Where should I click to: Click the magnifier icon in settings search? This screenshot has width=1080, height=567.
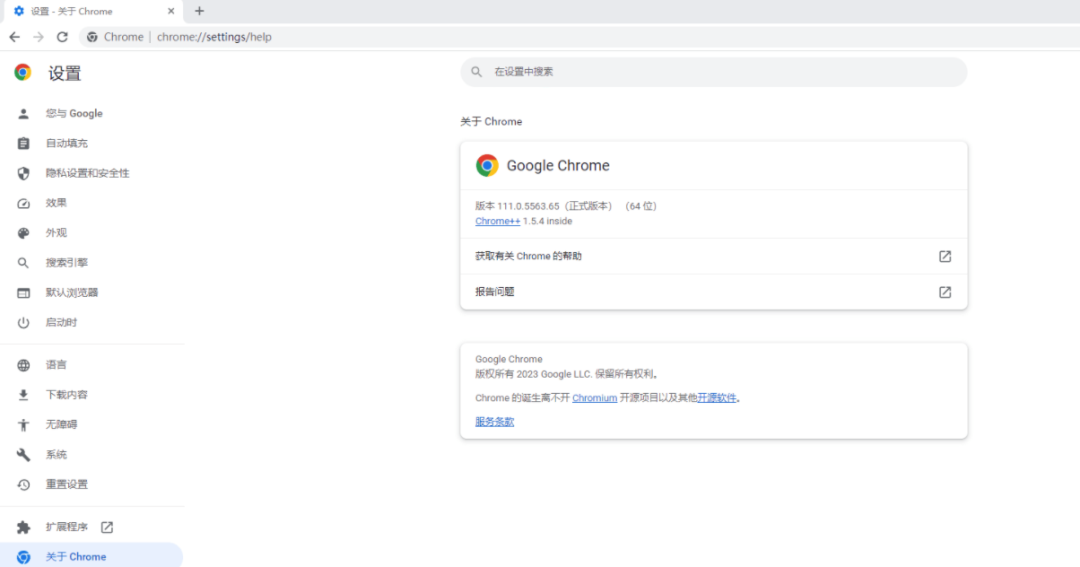[477, 72]
